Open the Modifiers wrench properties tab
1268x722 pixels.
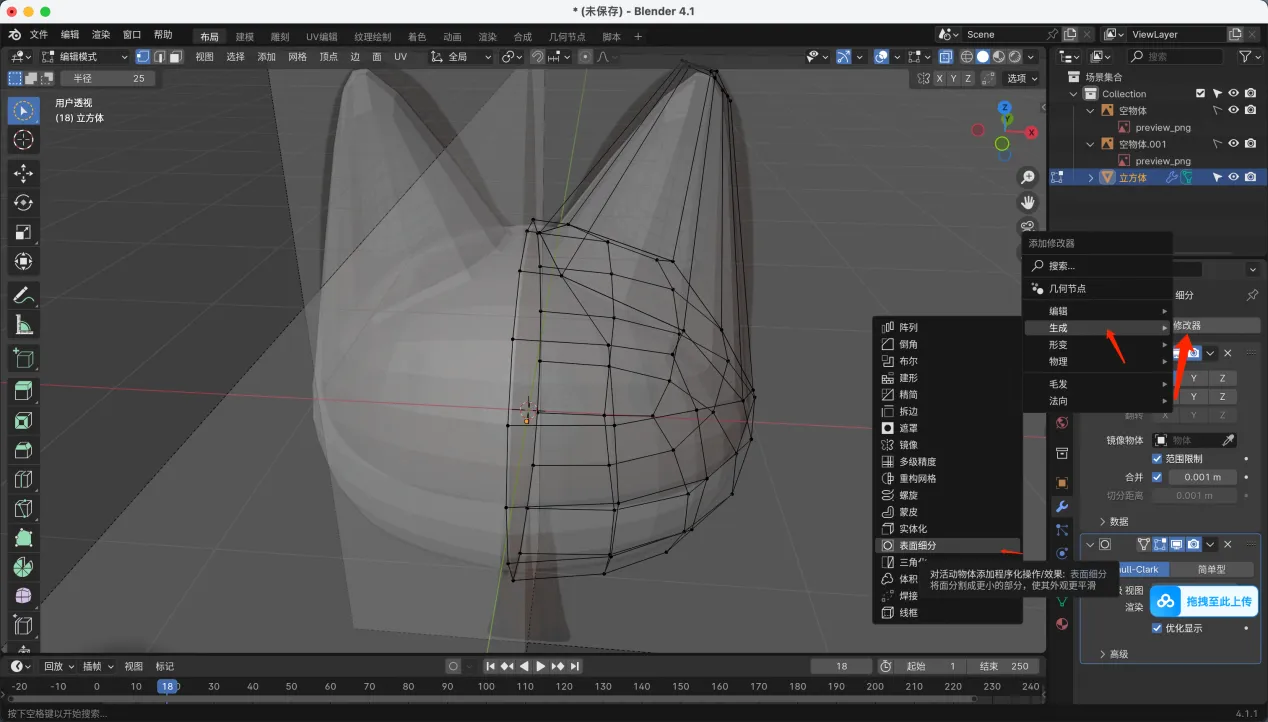pos(1062,507)
